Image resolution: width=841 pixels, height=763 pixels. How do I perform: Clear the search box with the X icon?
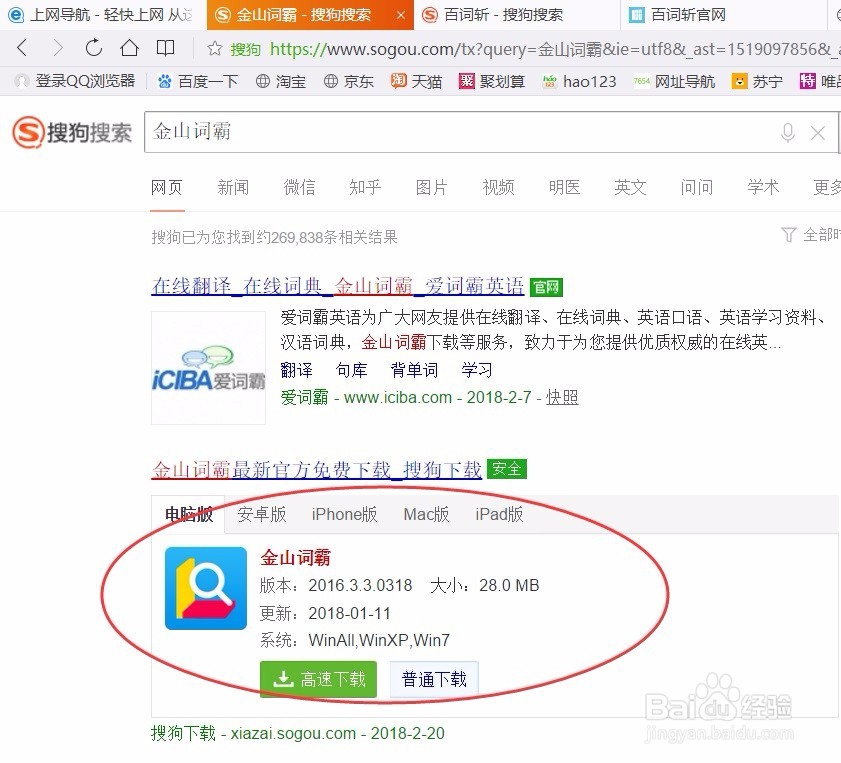click(818, 132)
